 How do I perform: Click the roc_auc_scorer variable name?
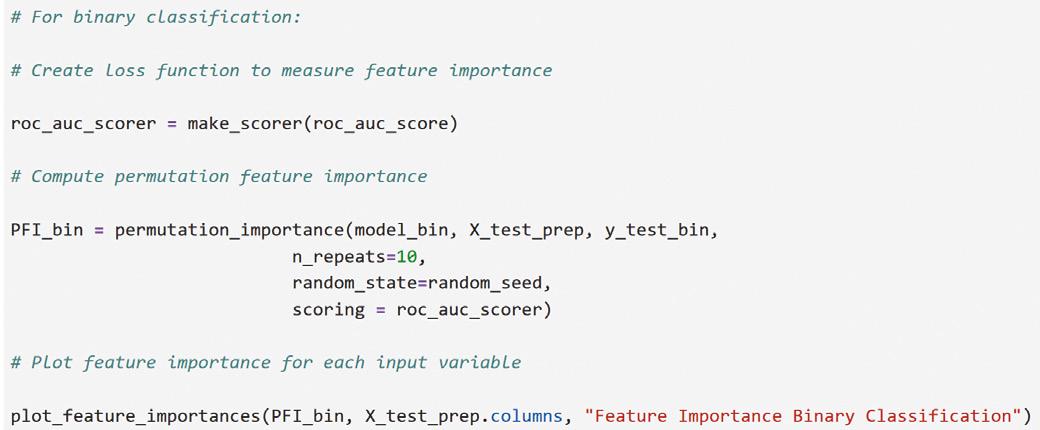[x=84, y=124]
